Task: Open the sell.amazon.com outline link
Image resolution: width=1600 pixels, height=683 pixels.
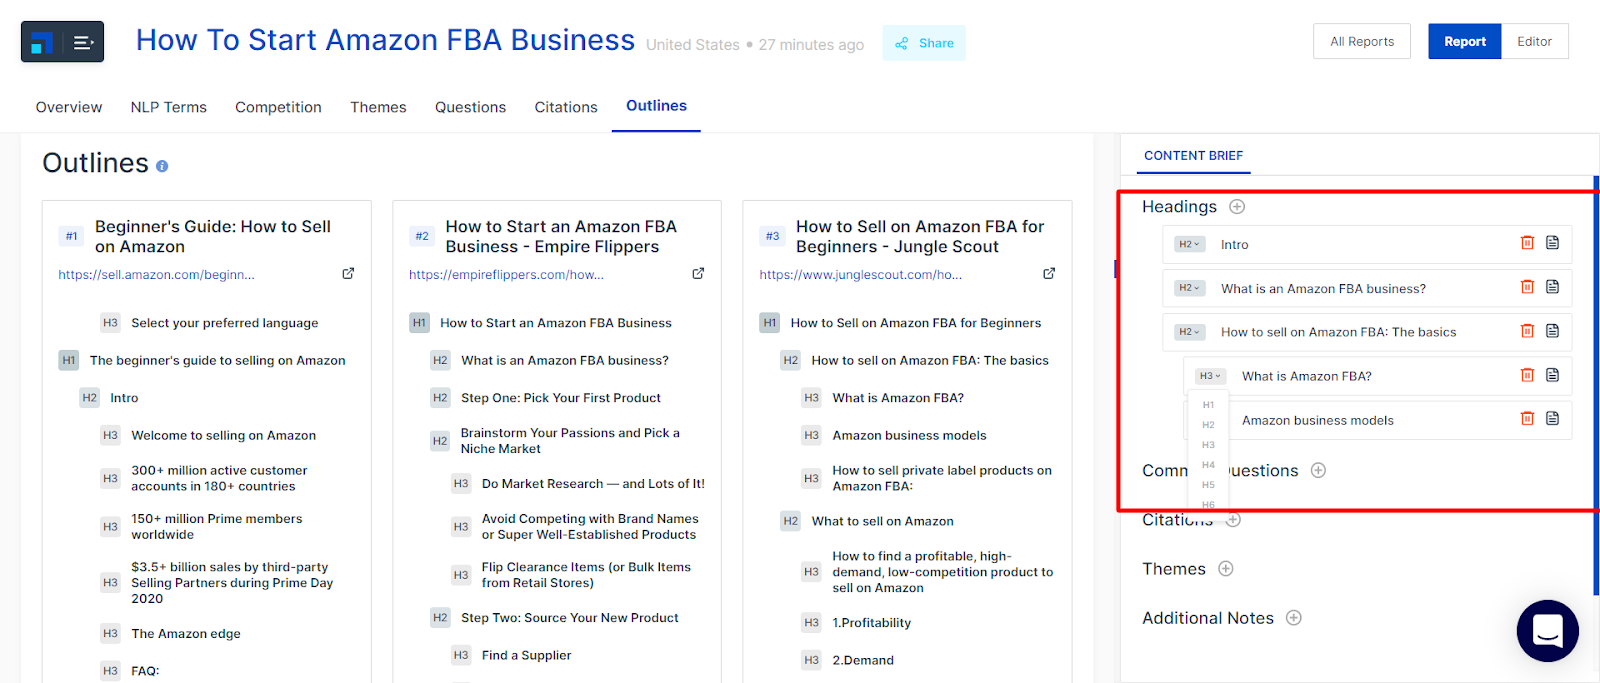Action: click(156, 275)
